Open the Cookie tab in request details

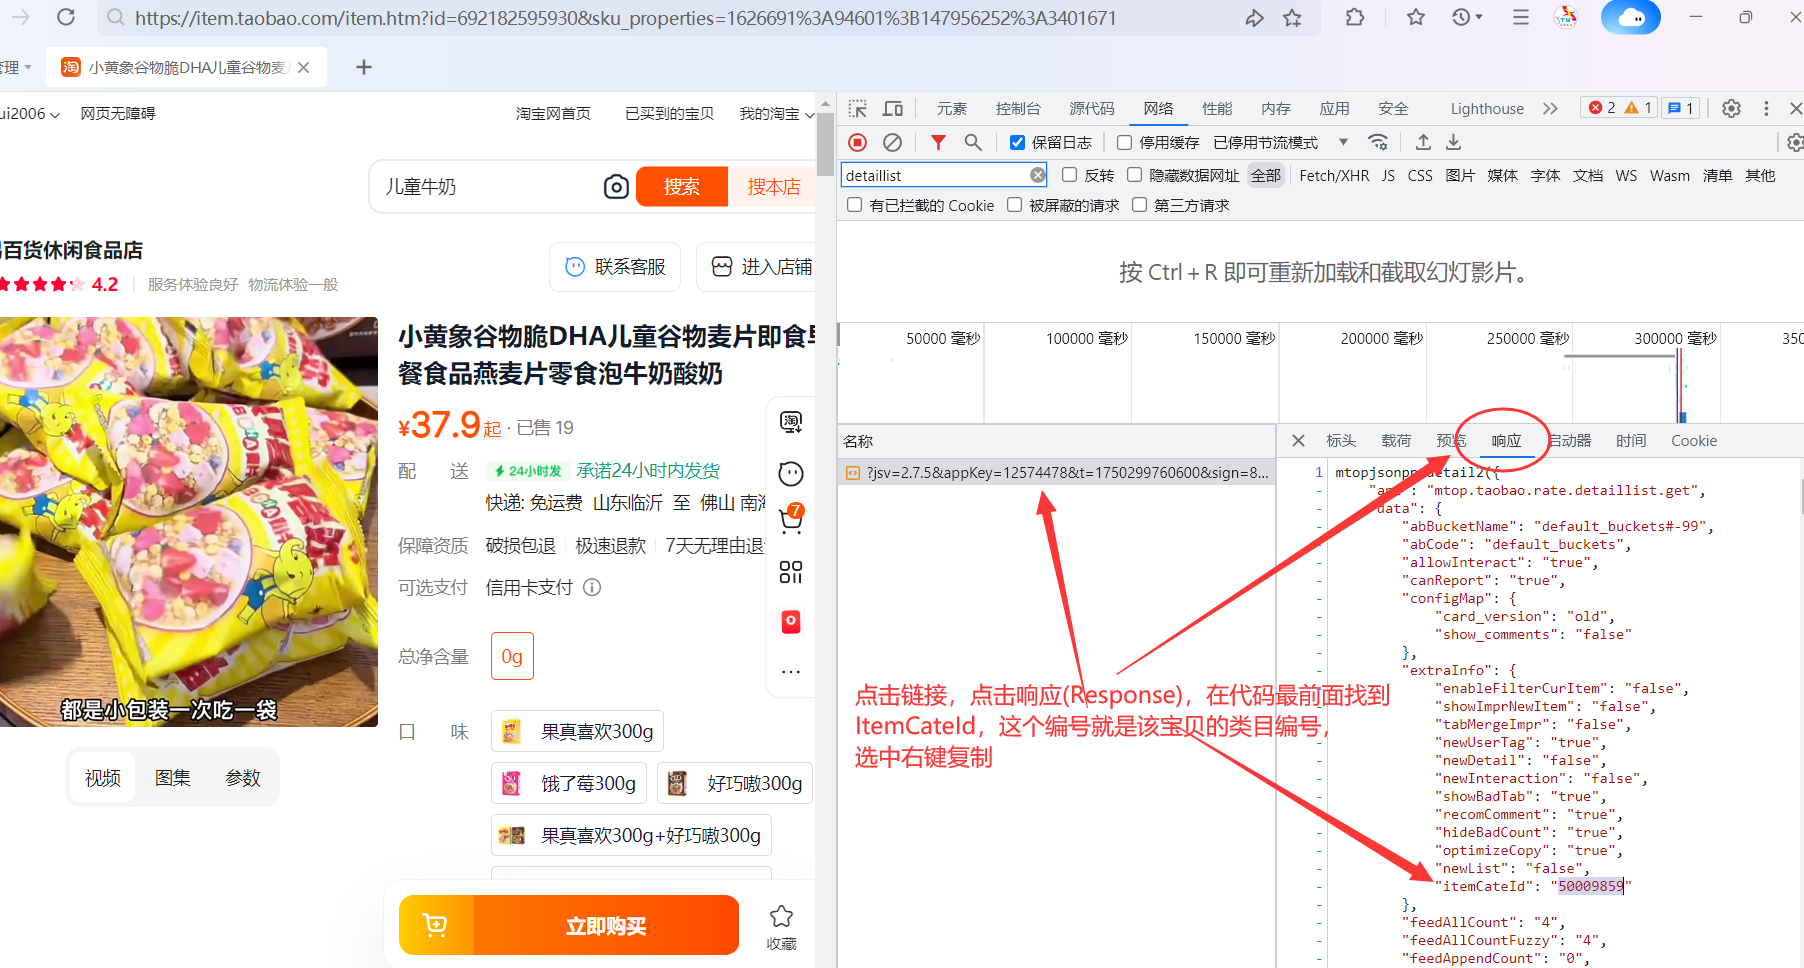(x=1693, y=441)
